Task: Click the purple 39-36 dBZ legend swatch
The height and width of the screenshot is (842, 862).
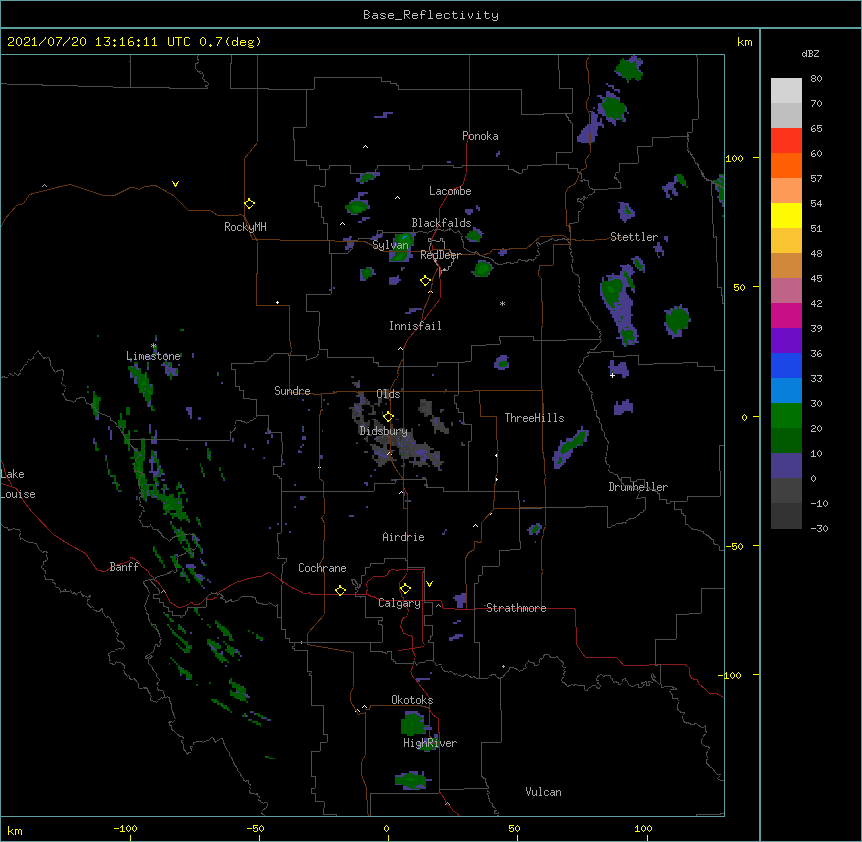Action: (x=786, y=341)
